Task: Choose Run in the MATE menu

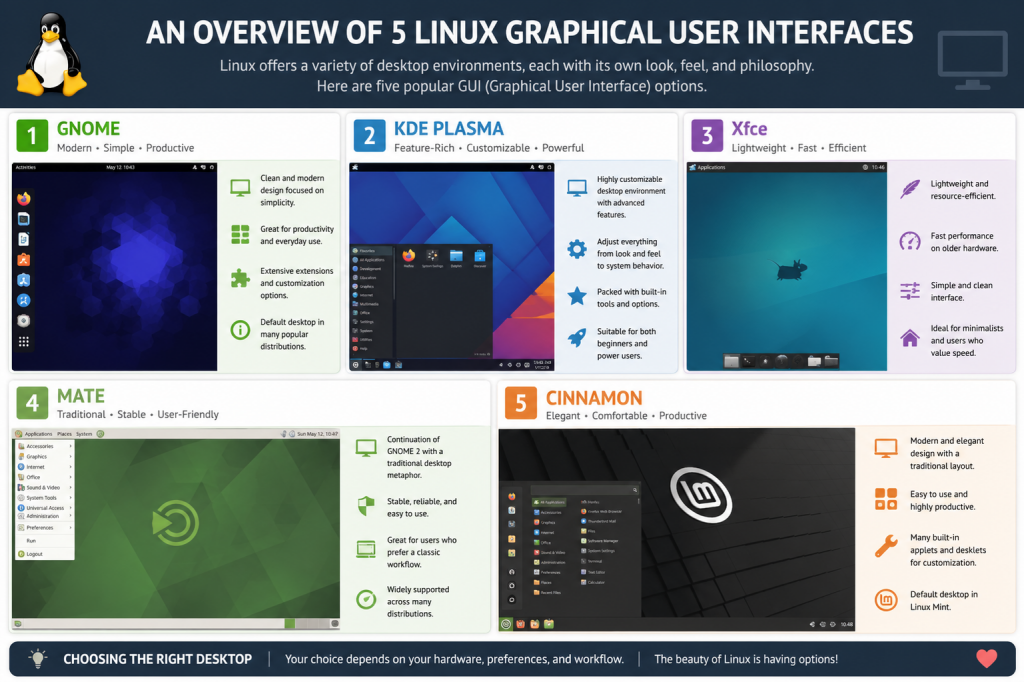Action: 44,541
